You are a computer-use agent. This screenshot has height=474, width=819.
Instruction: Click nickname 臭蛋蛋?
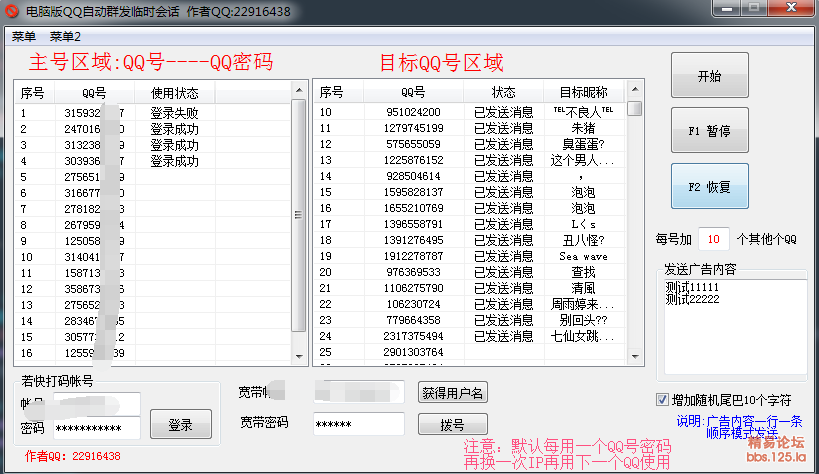tap(583, 144)
